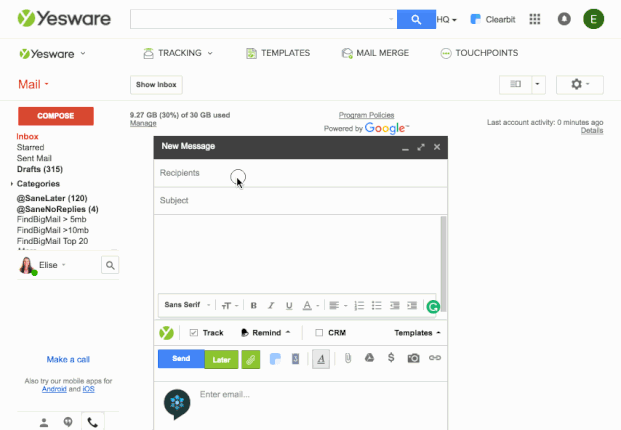Open the contacts person tab

point(44,423)
